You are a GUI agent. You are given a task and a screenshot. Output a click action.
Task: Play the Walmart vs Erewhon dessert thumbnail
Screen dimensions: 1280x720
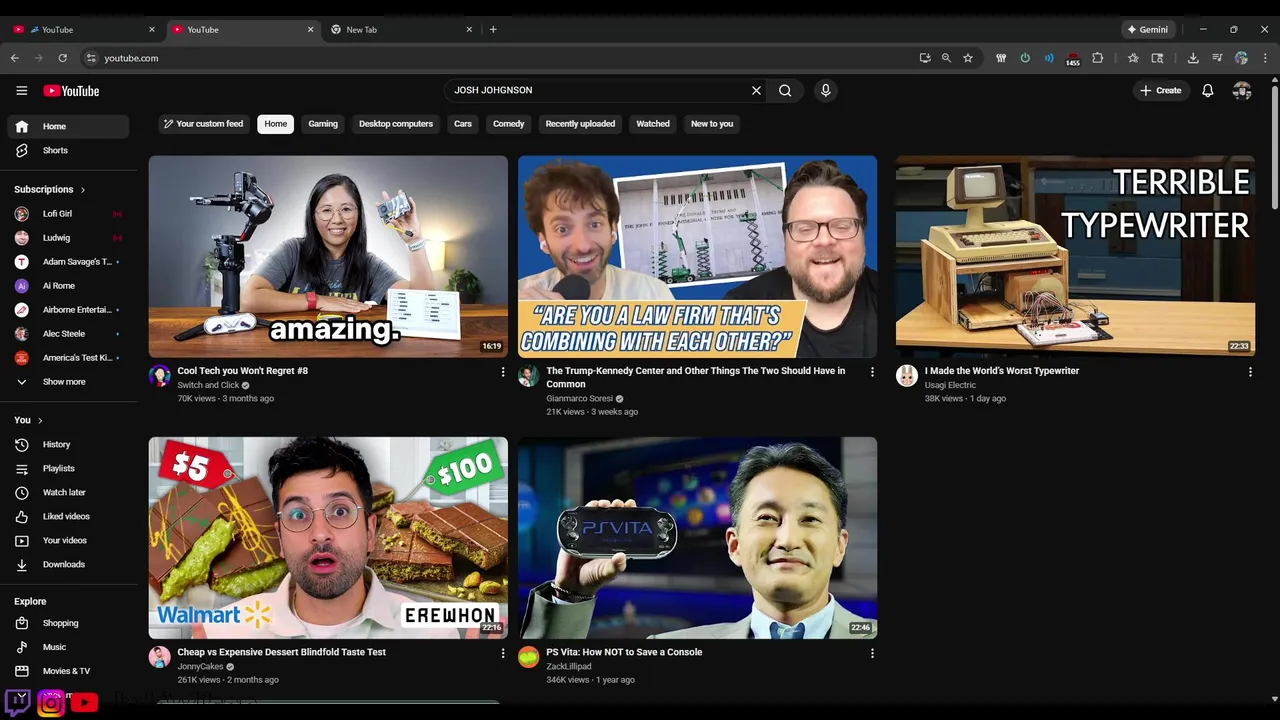[x=328, y=537]
